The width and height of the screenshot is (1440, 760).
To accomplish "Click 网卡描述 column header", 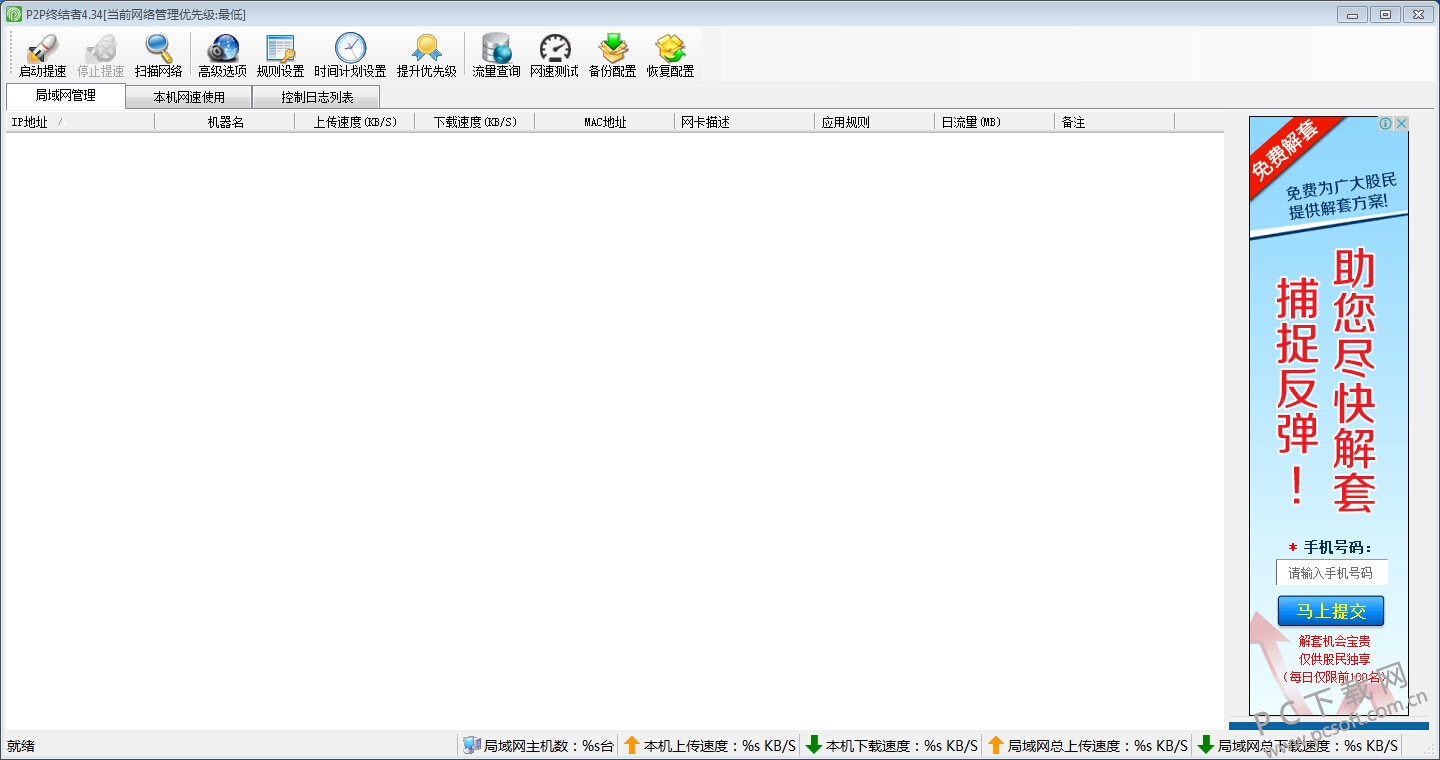I will click(745, 122).
